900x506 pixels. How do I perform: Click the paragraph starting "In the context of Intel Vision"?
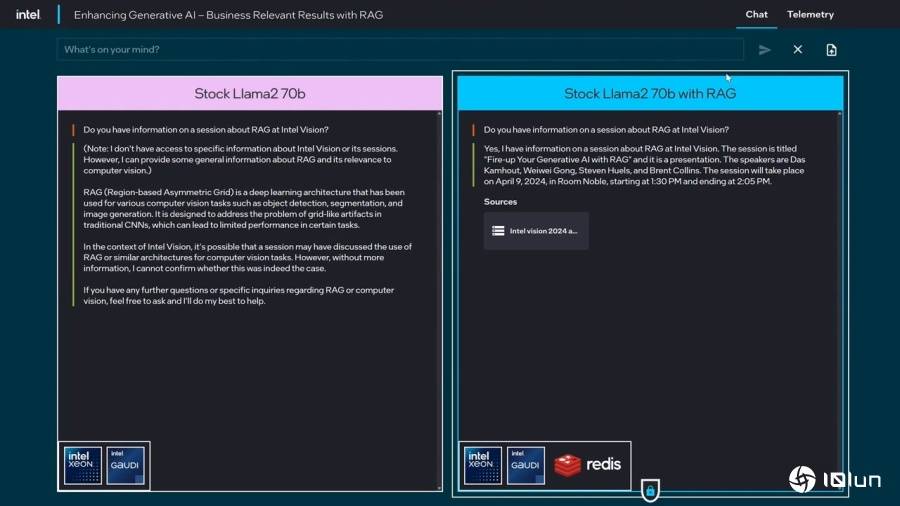[247, 257]
